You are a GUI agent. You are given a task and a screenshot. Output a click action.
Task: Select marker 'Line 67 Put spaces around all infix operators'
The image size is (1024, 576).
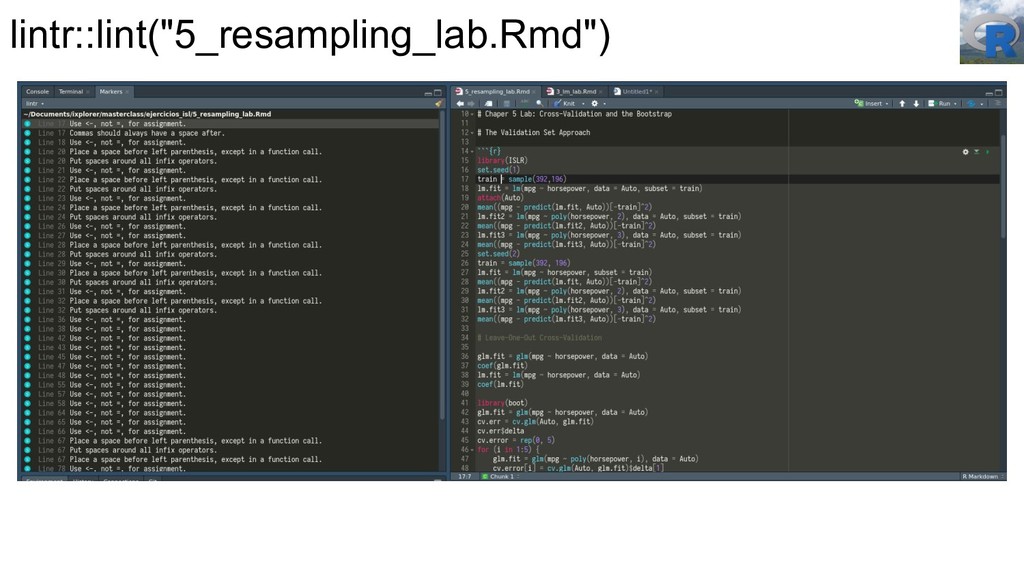(x=232, y=450)
